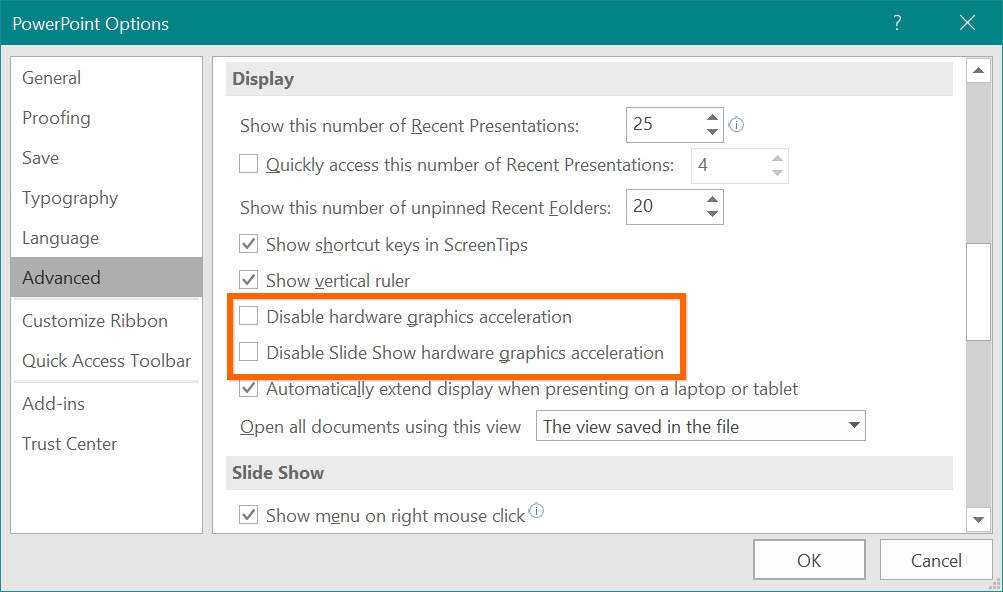1003x592 pixels.
Task: Switch to the General options section
Action: coord(51,77)
